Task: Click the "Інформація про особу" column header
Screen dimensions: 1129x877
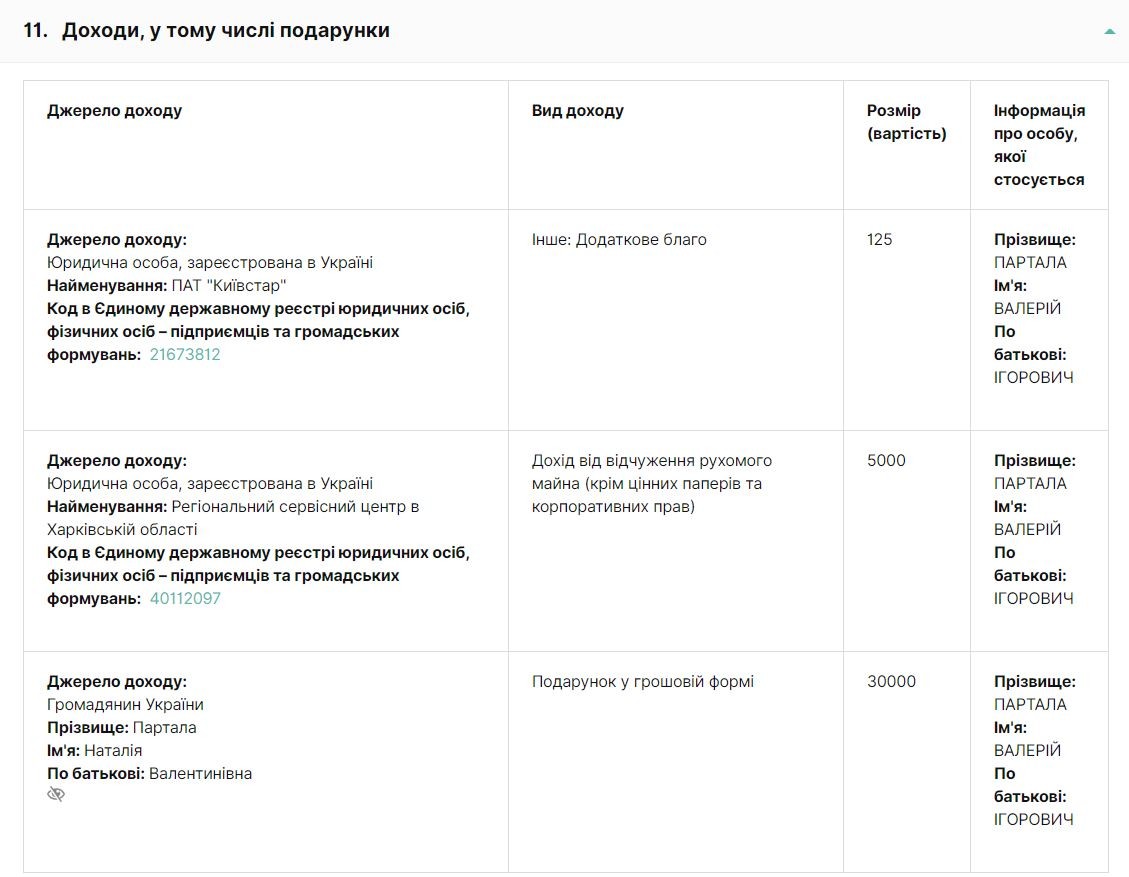Action: pos(1039,145)
